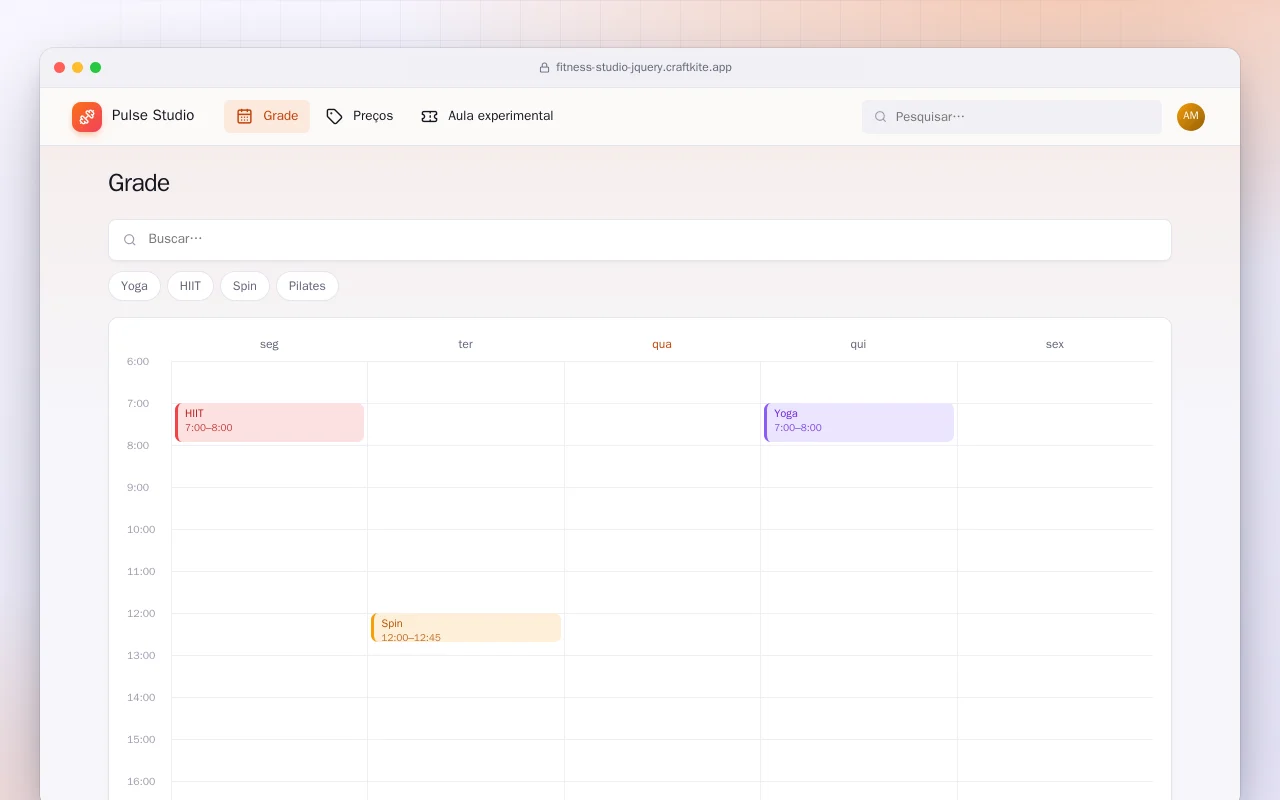
Task: Switch to the Preços tab
Action: [359, 116]
